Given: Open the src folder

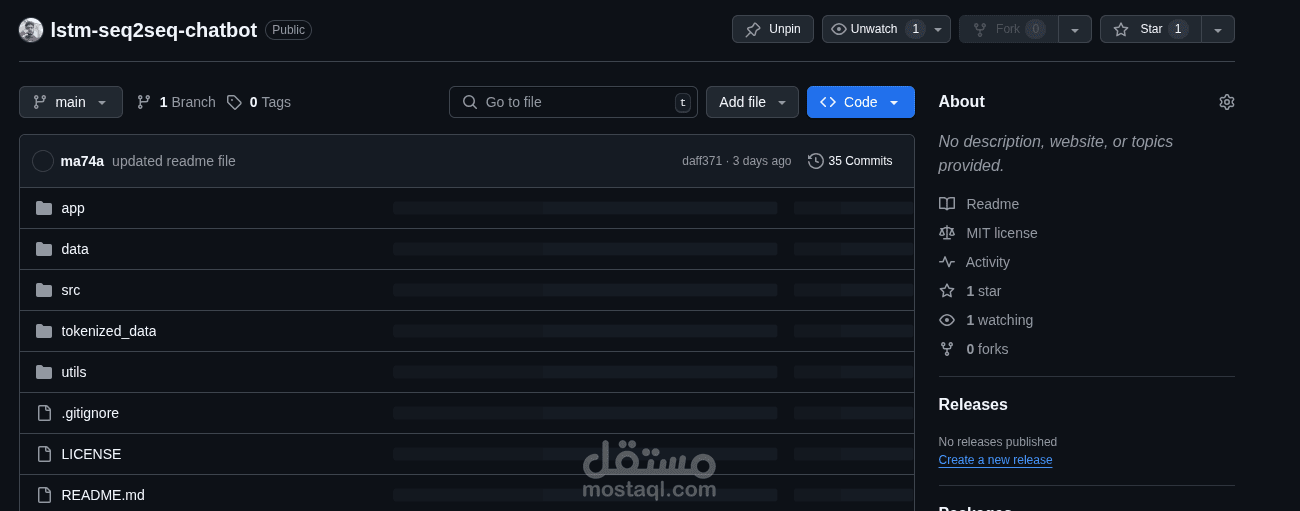Looking at the screenshot, I should [71, 290].
